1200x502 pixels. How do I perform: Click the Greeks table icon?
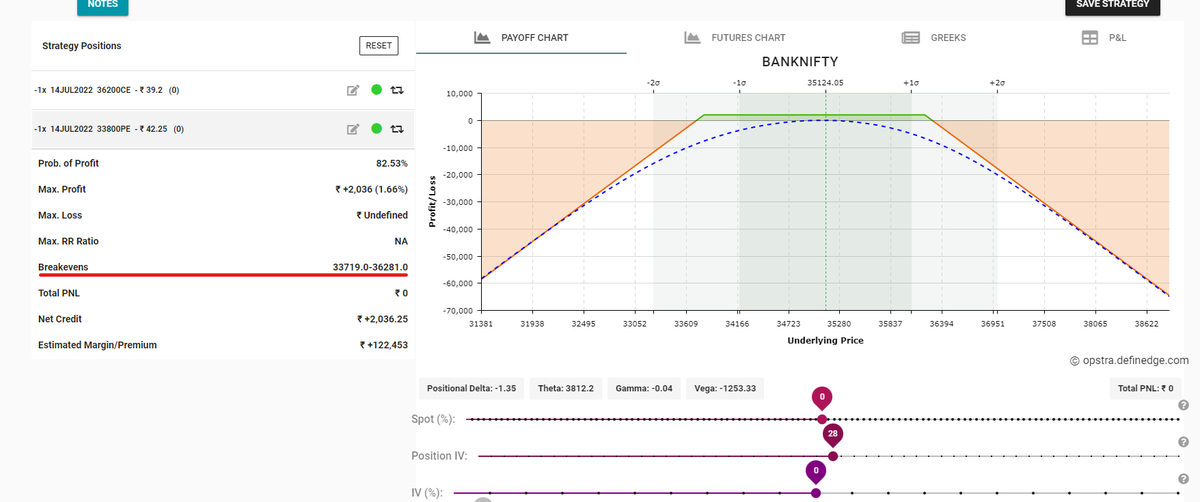910,37
